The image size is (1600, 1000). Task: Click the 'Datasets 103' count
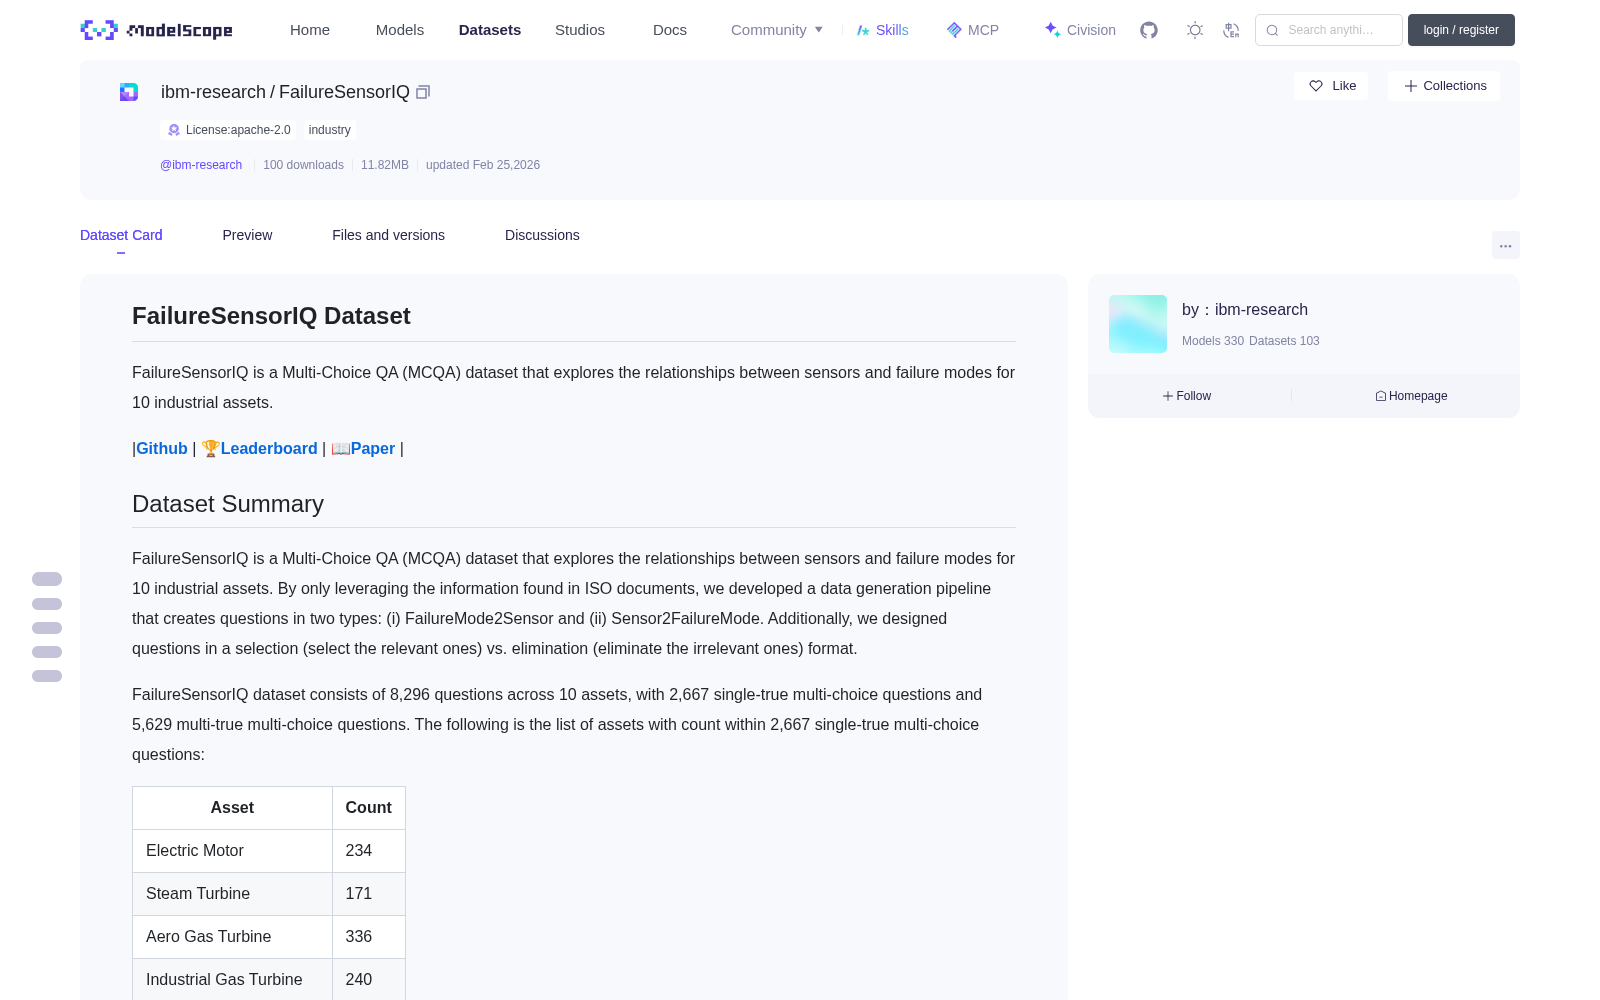[x=1284, y=341]
